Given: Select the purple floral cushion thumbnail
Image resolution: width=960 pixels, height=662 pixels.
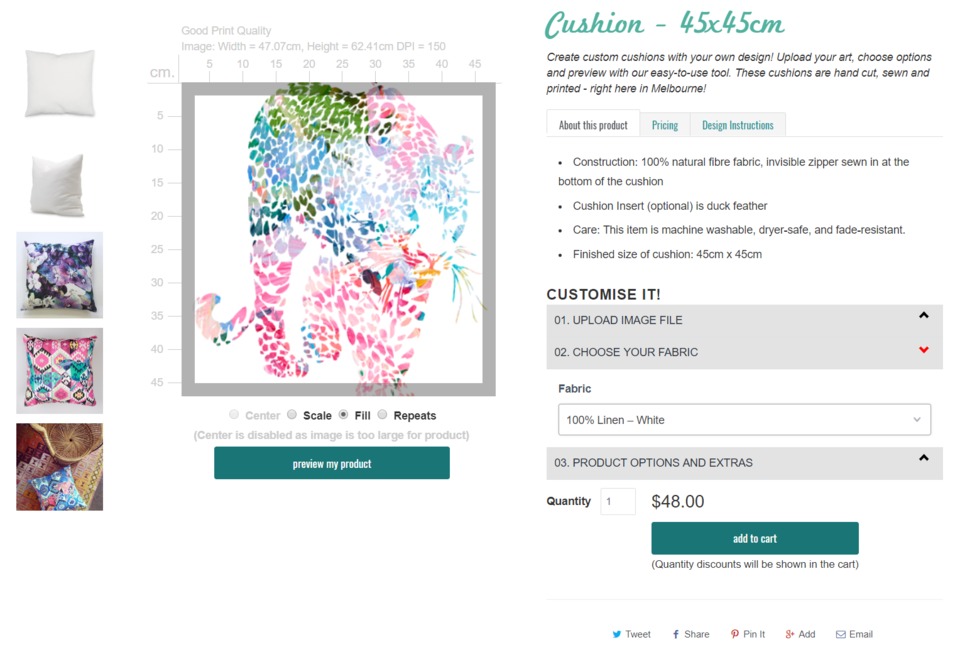Looking at the screenshot, I should tap(59, 275).
